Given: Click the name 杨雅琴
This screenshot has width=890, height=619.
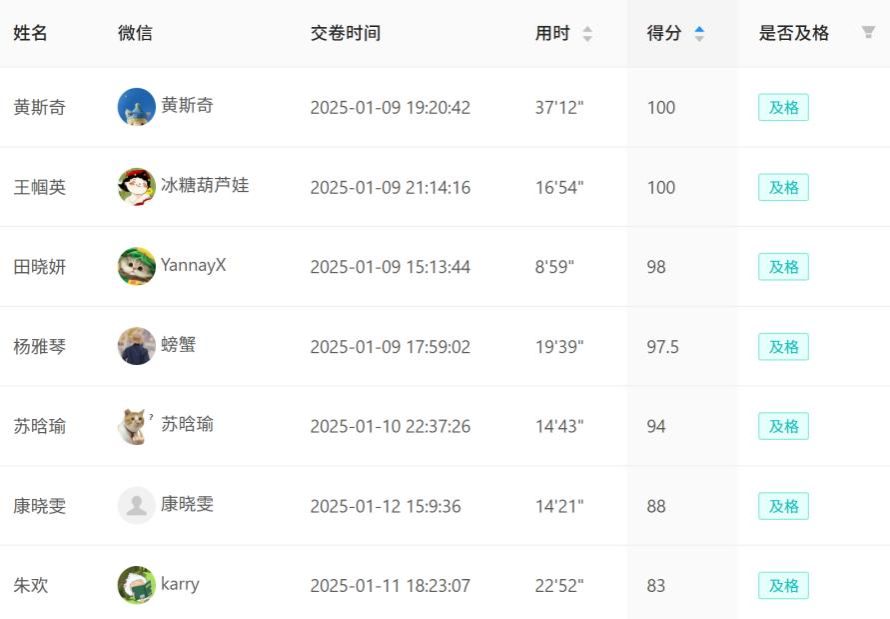Looking at the screenshot, I should 40,347.
